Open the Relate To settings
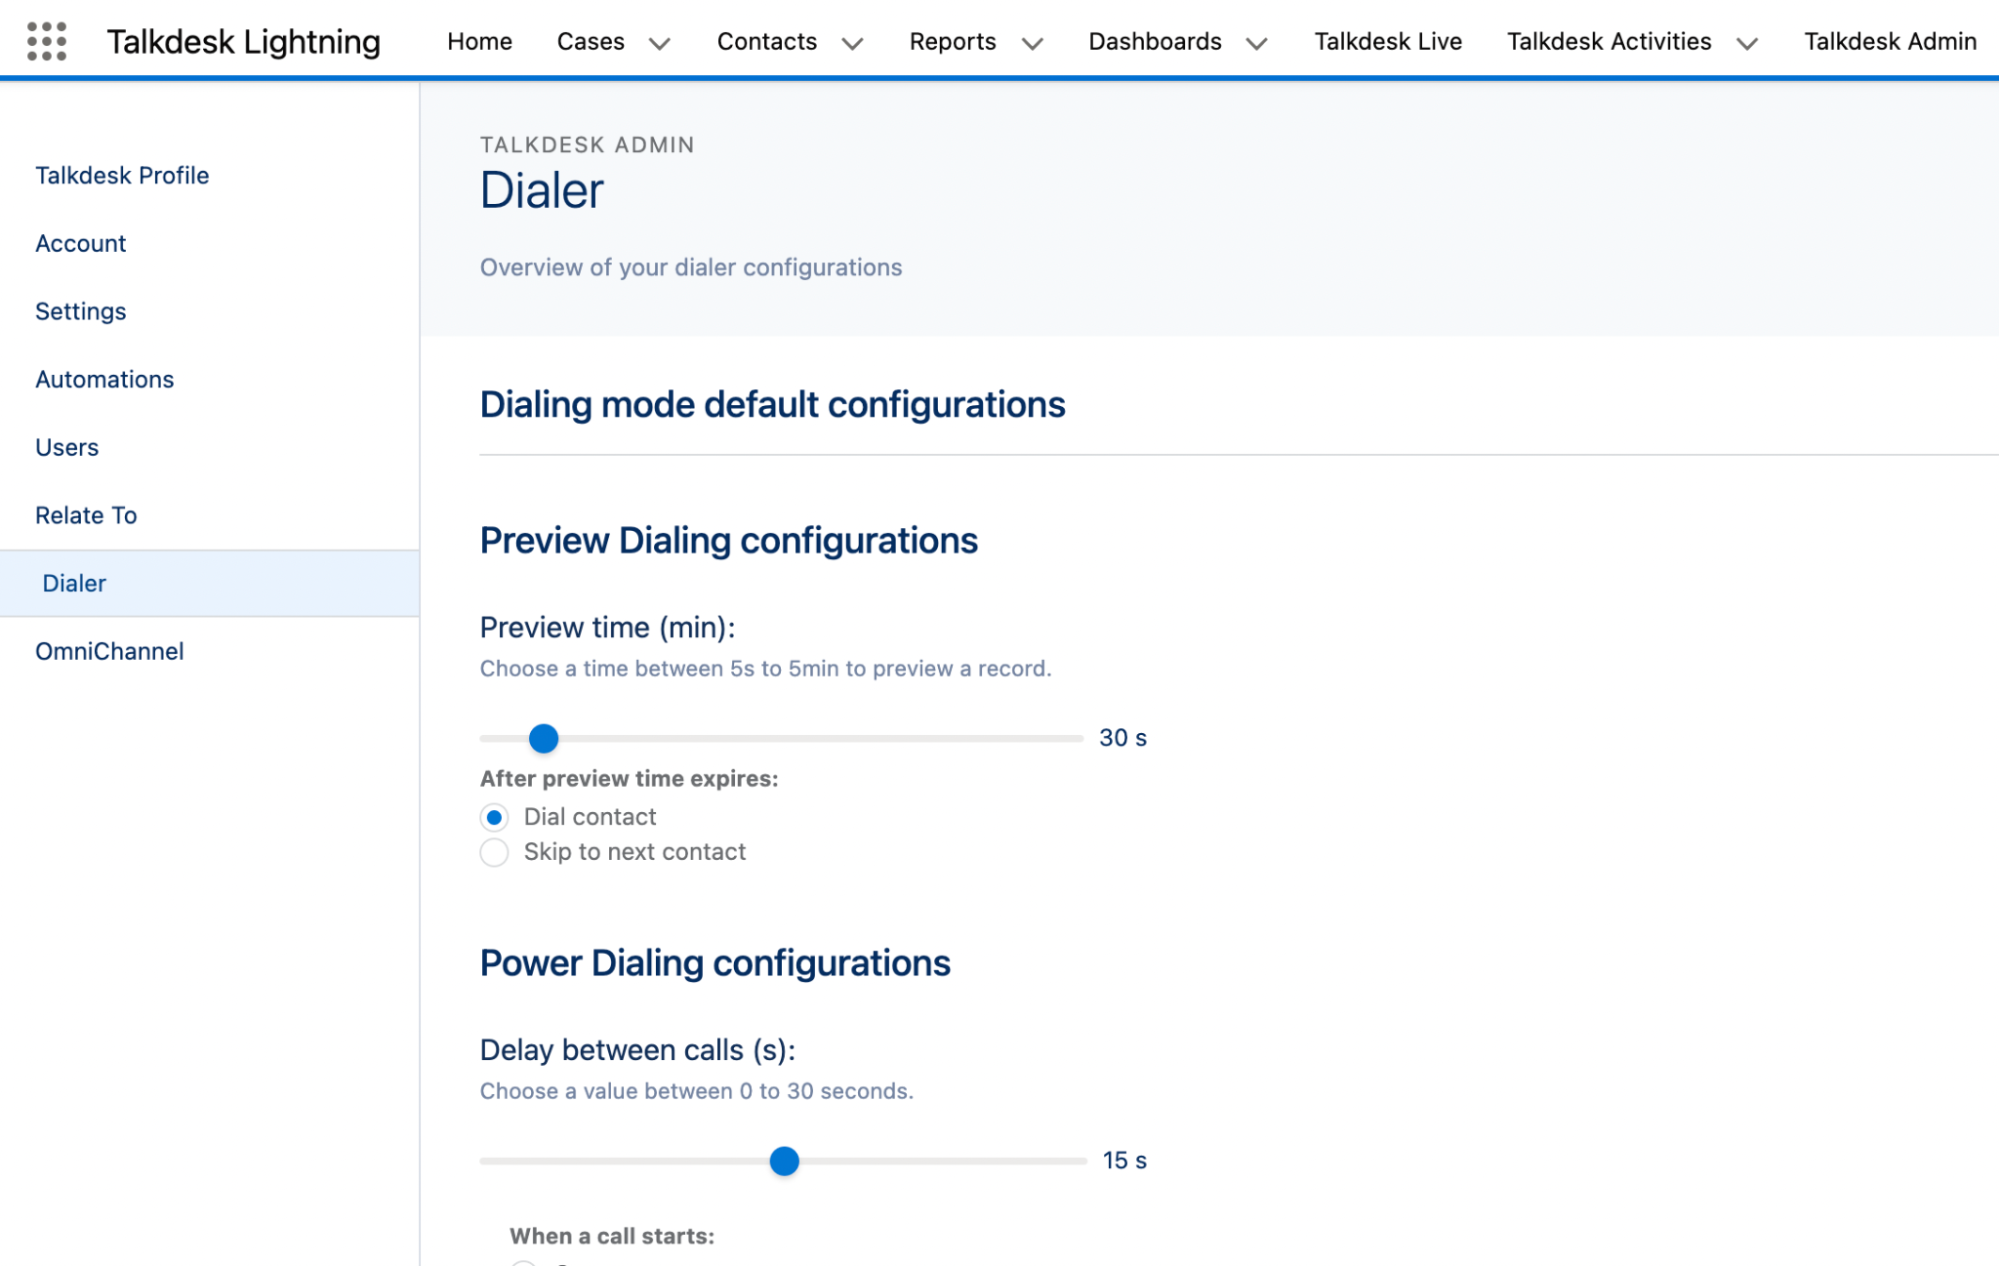The image size is (1999, 1266). 86,515
